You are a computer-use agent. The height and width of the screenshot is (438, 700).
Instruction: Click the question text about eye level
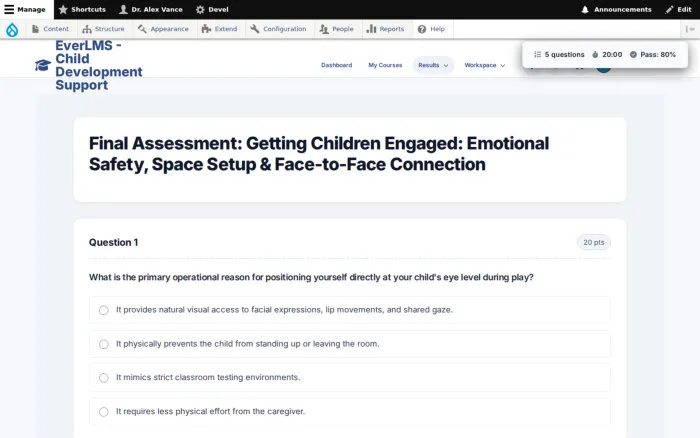coord(311,277)
